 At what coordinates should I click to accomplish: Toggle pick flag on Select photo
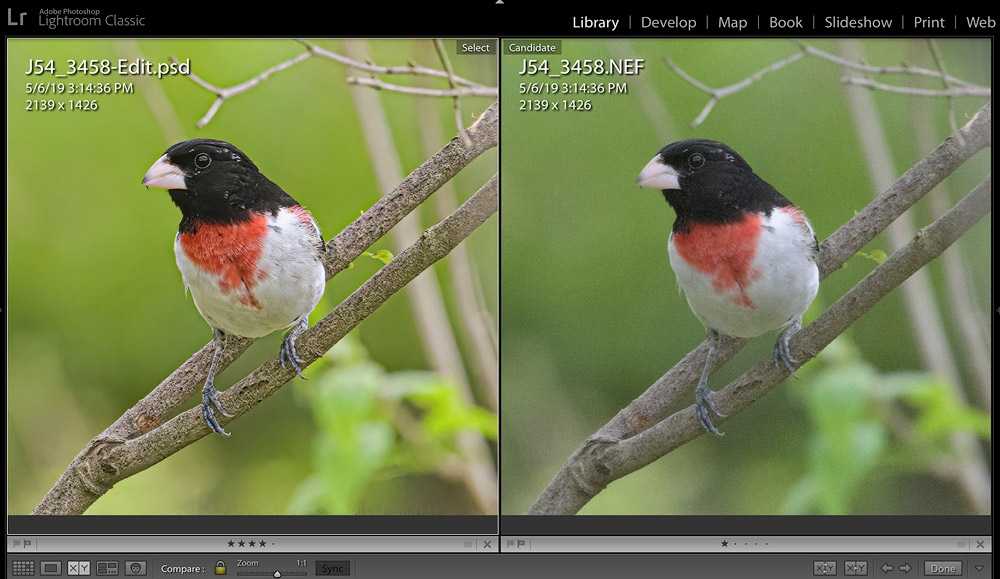pos(13,544)
